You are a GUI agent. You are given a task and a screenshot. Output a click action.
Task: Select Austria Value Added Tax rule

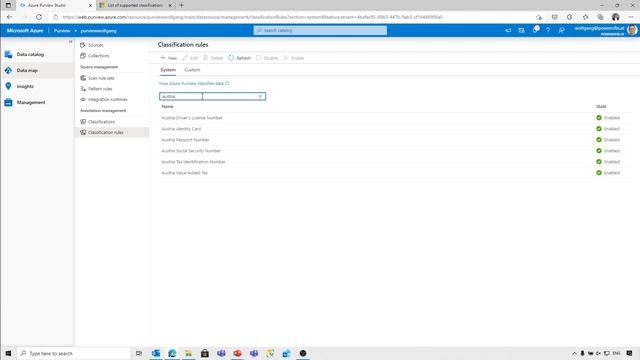[x=184, y=173]
